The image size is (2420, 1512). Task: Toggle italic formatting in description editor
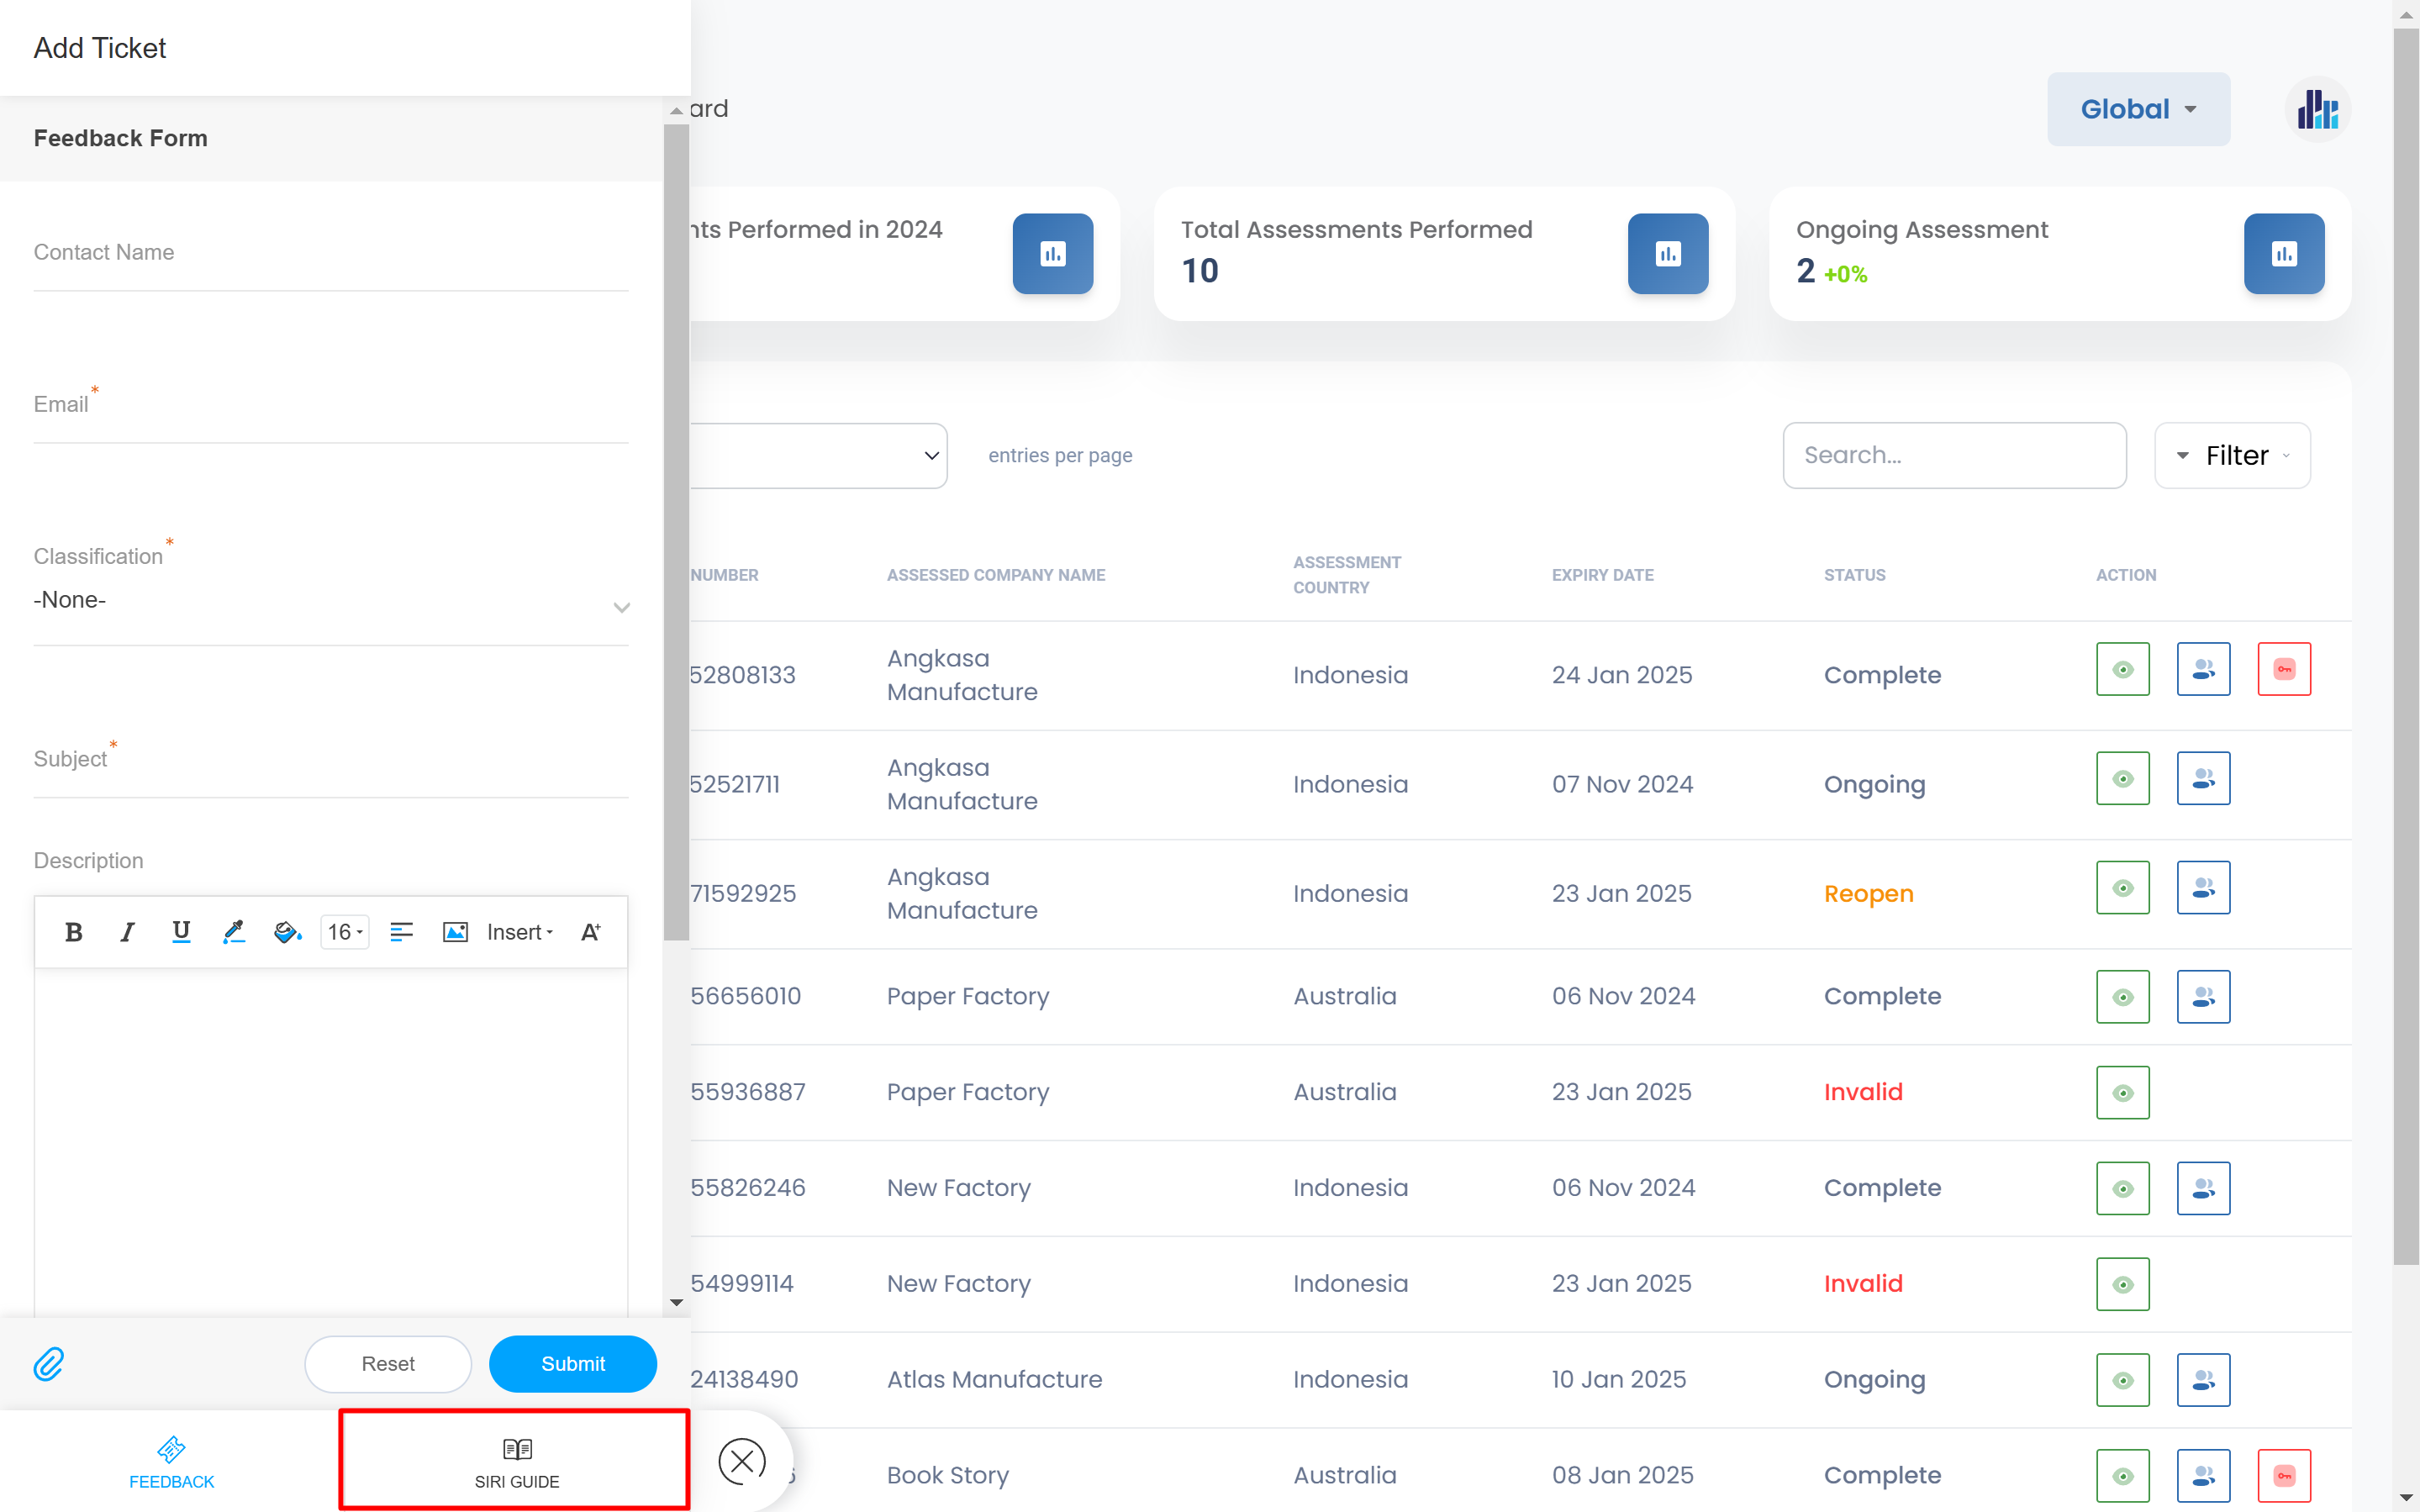click(127, 932)
